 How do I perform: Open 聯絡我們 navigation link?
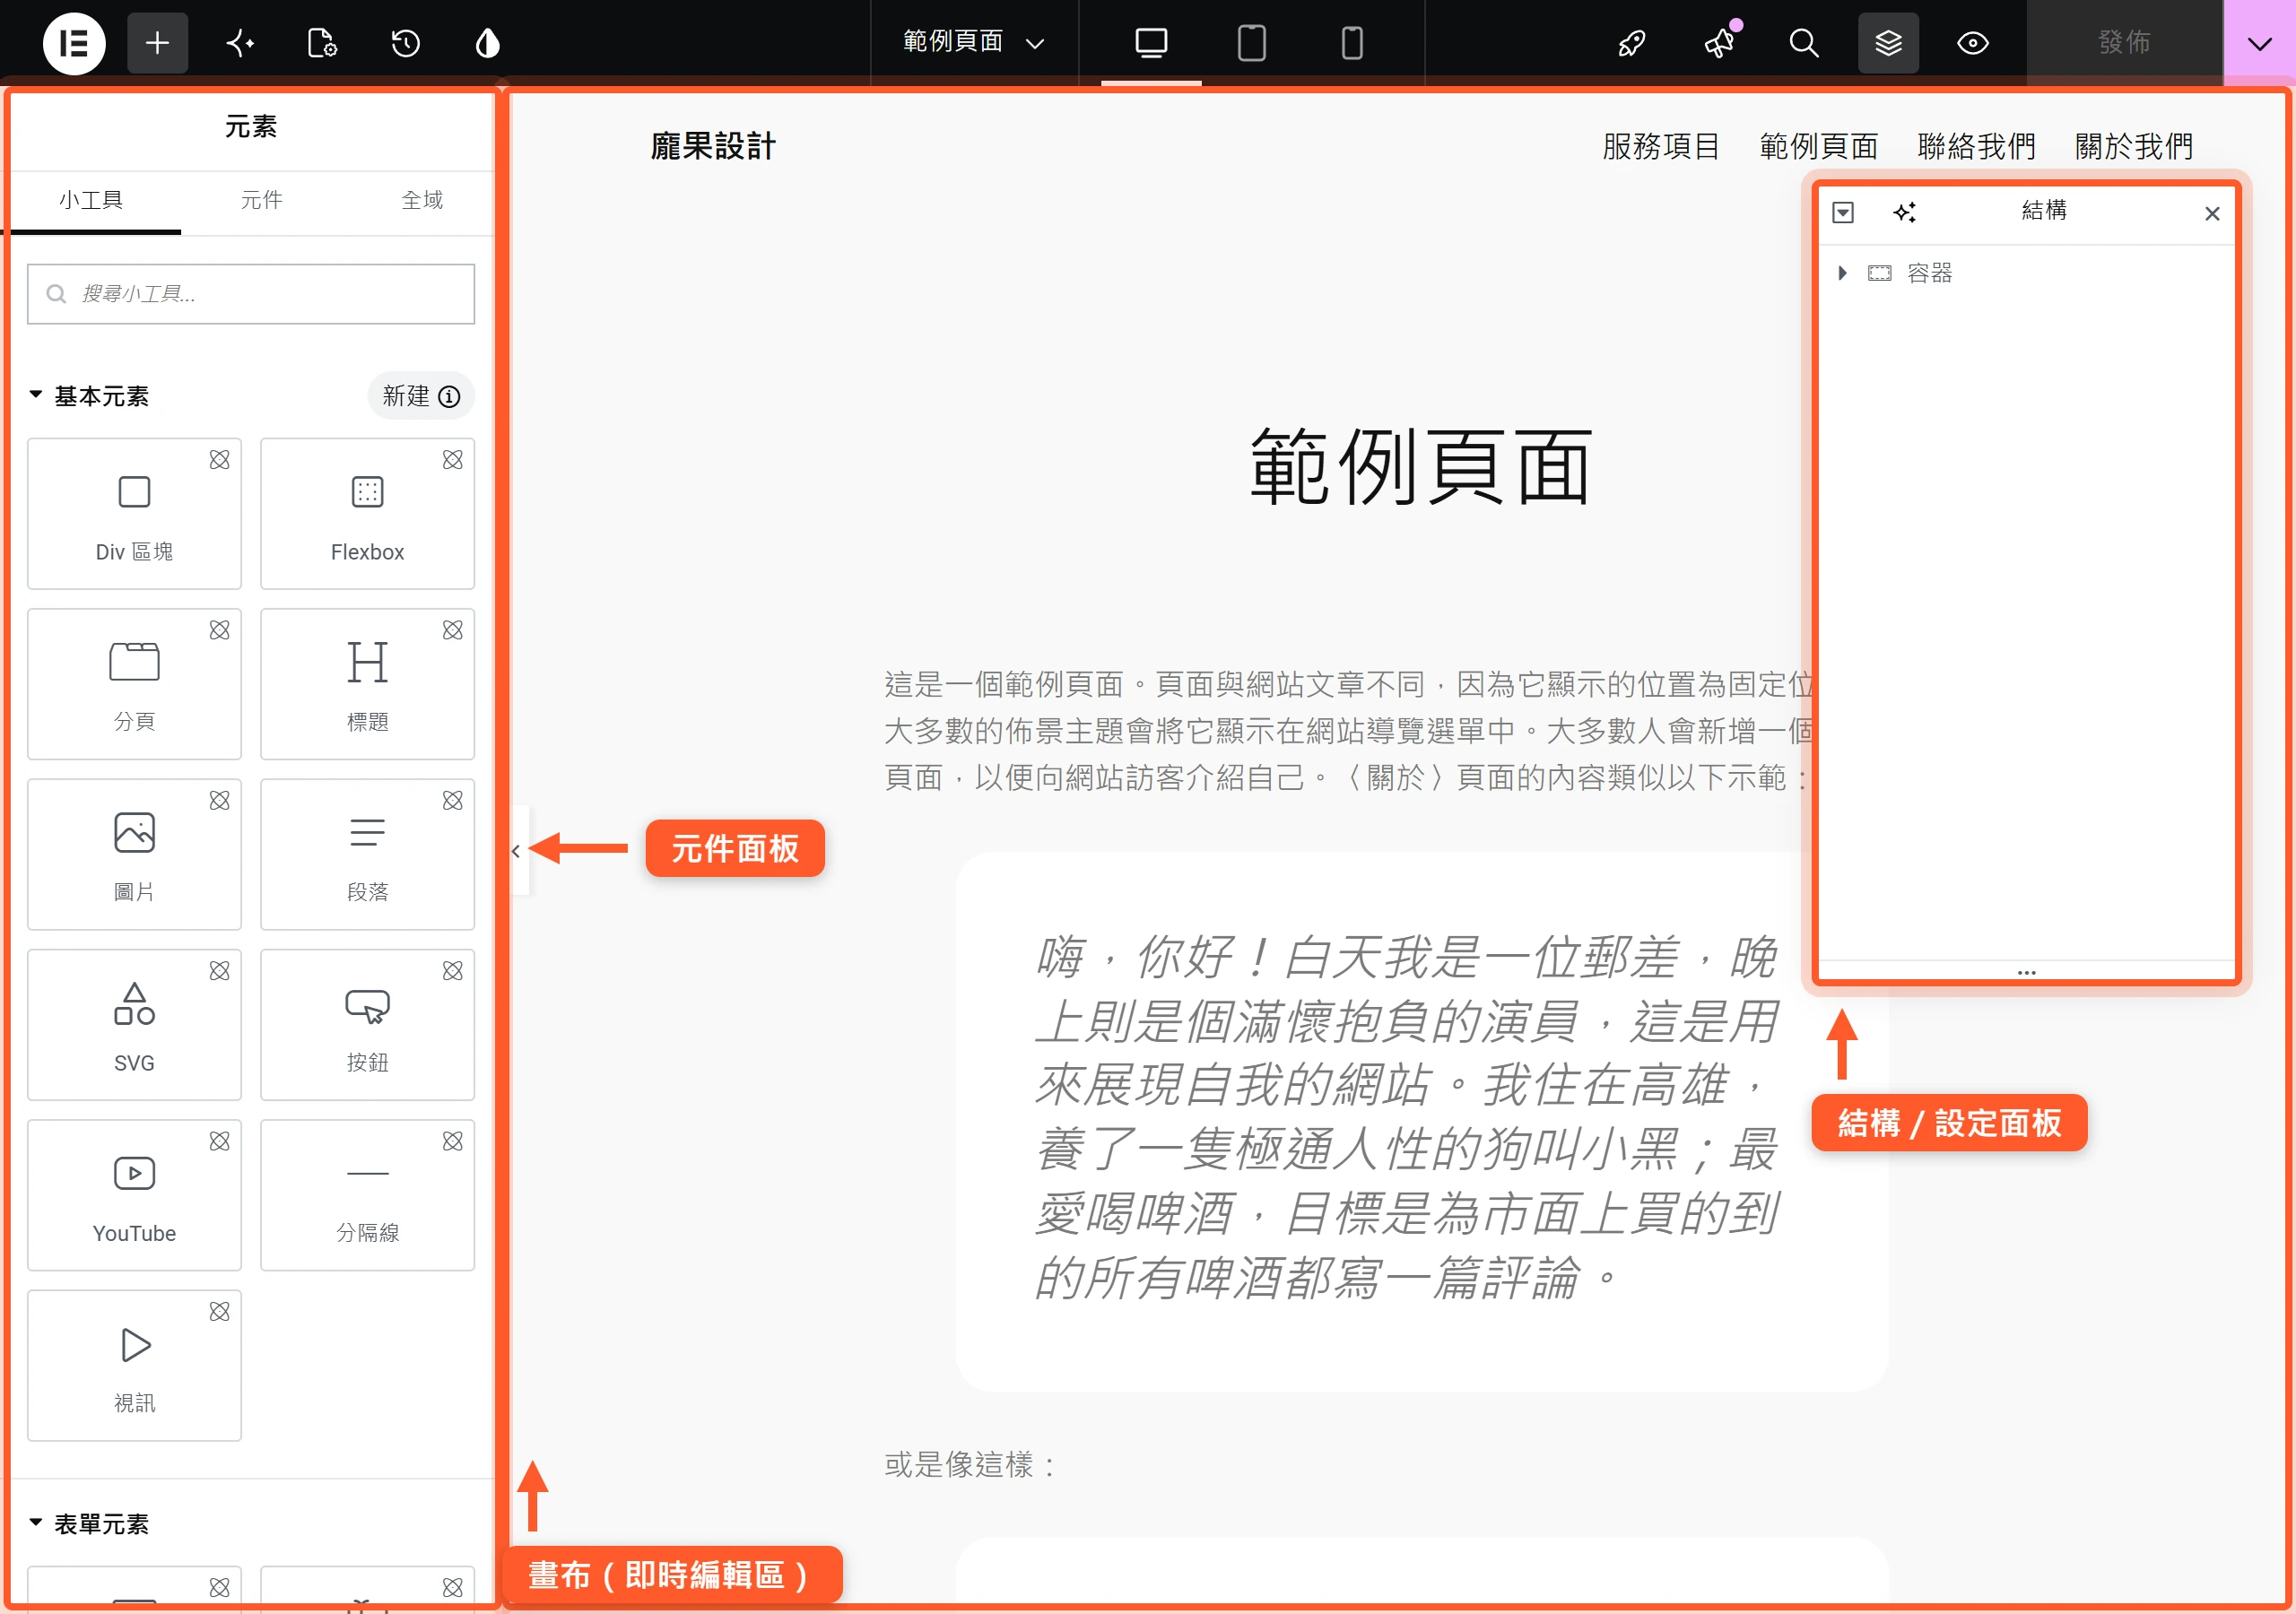1976,147
